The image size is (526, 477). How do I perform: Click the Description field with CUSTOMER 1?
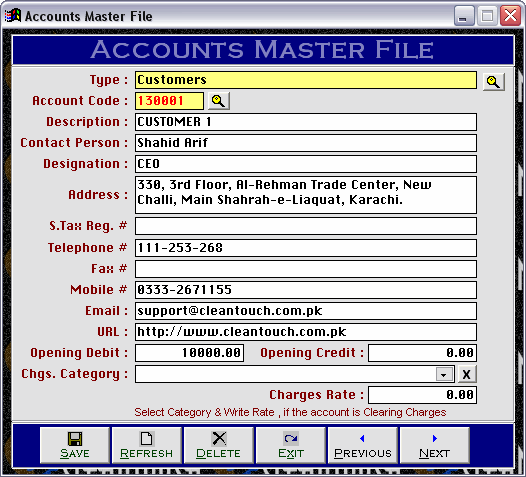coord(306,122)
